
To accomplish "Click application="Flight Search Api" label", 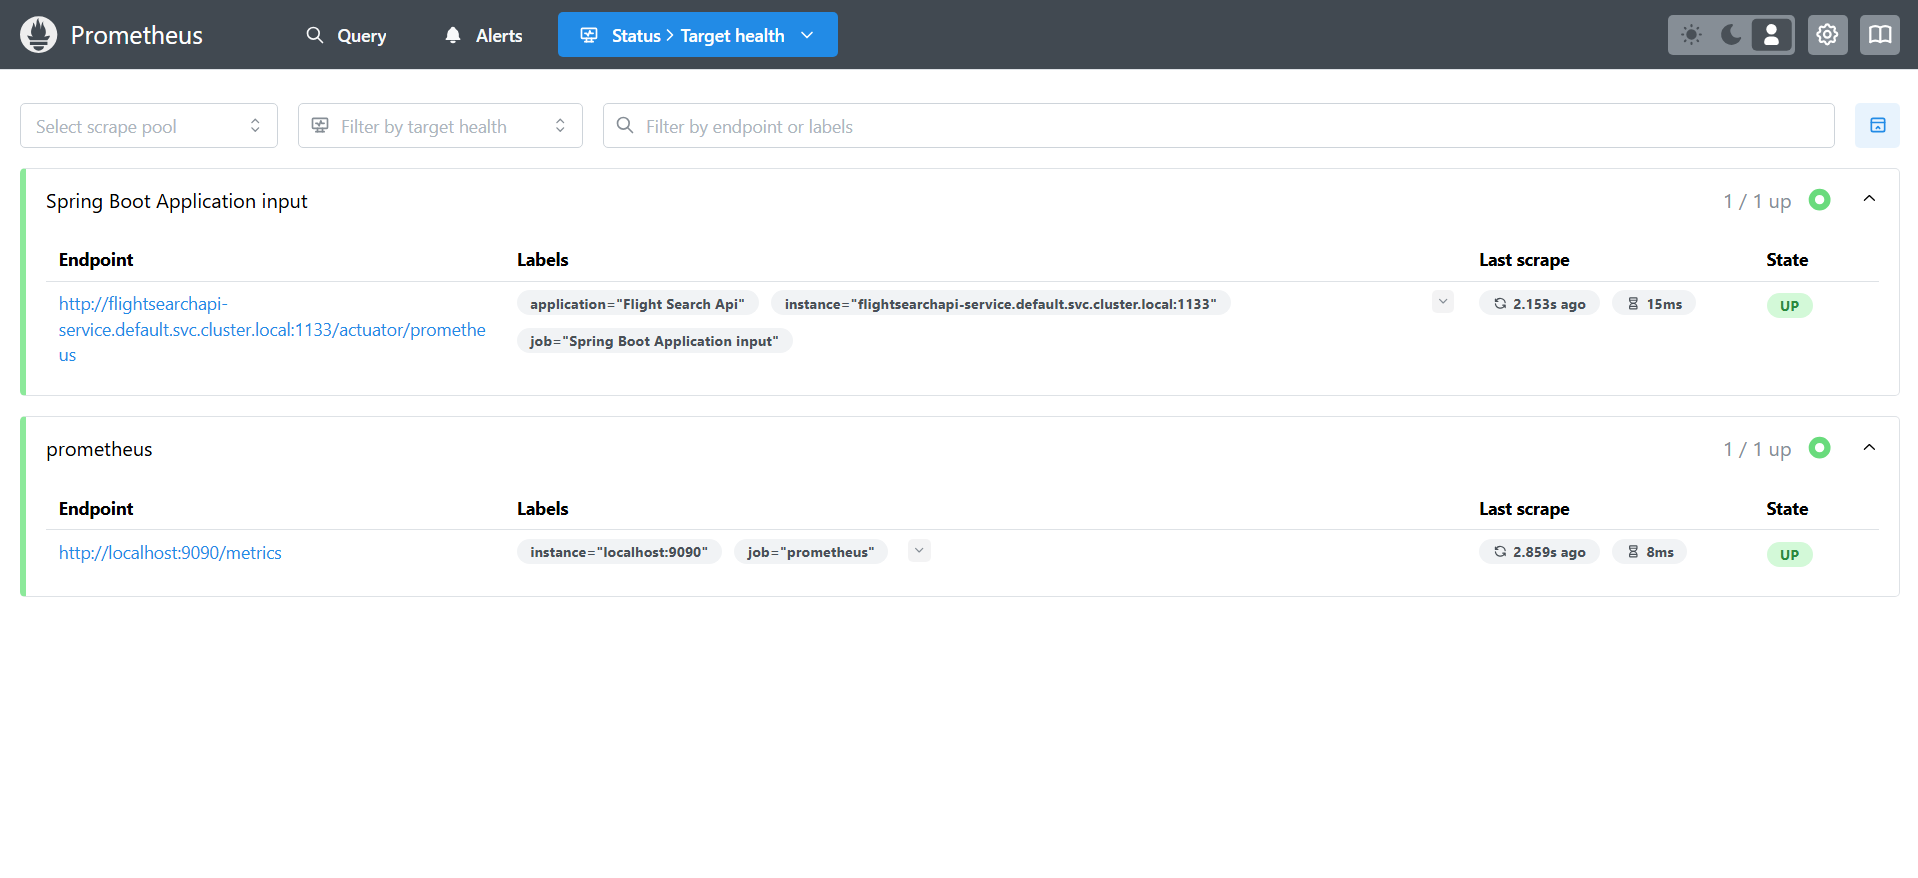I will click(637, 304).
